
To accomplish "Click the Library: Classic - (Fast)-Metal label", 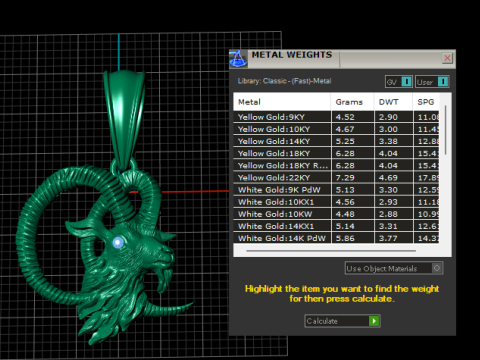I will (284, 81).
